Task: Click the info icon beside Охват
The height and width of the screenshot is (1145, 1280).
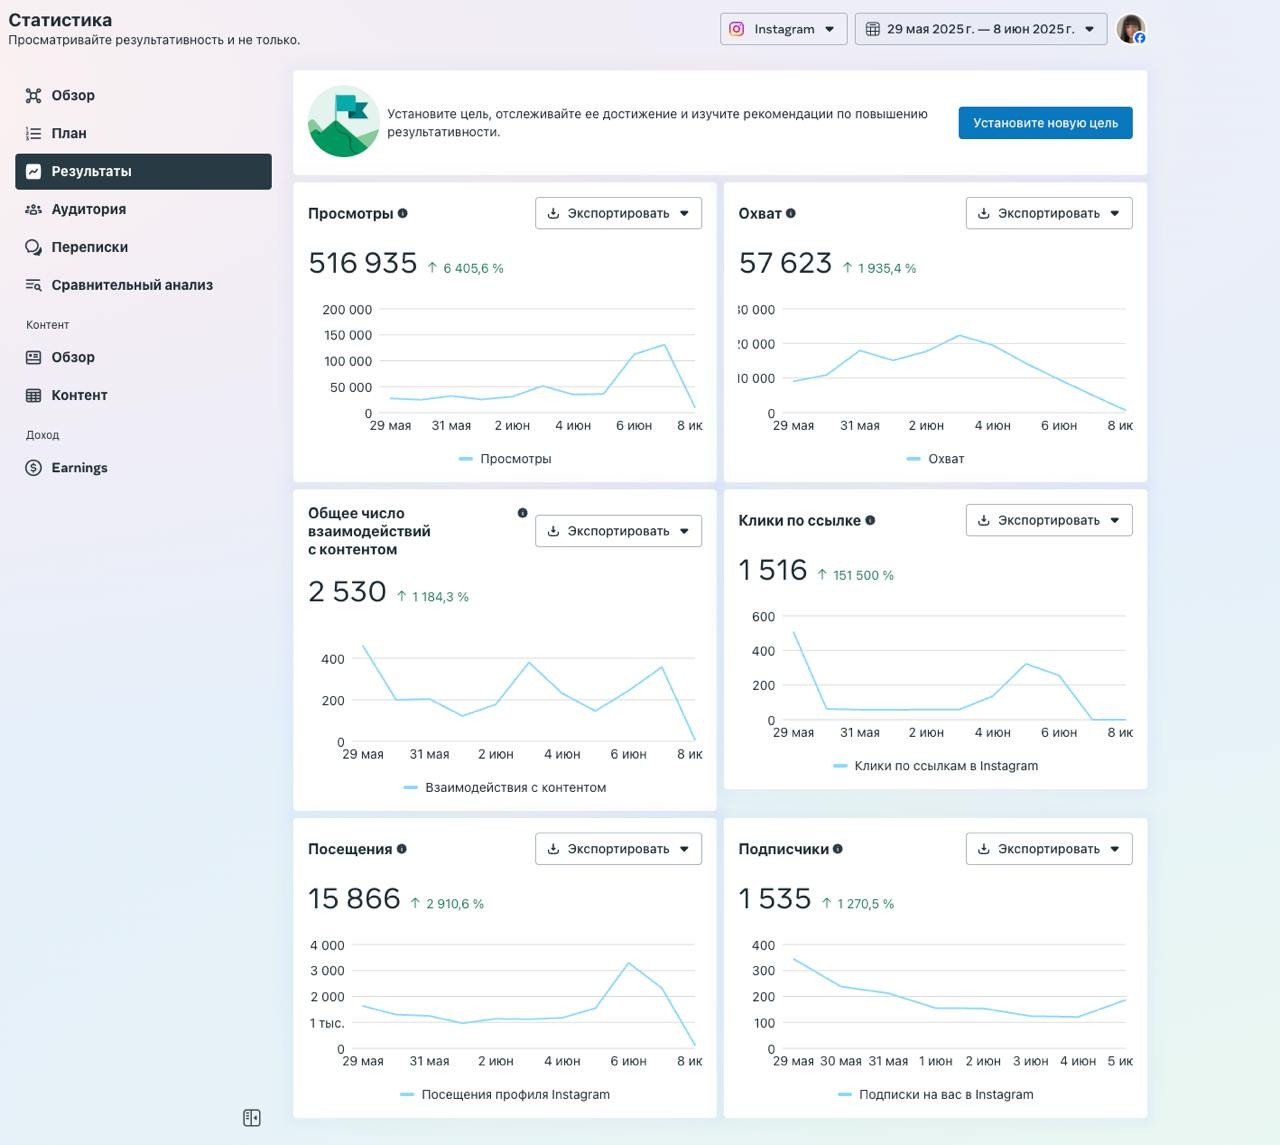Action: point(791,213)
